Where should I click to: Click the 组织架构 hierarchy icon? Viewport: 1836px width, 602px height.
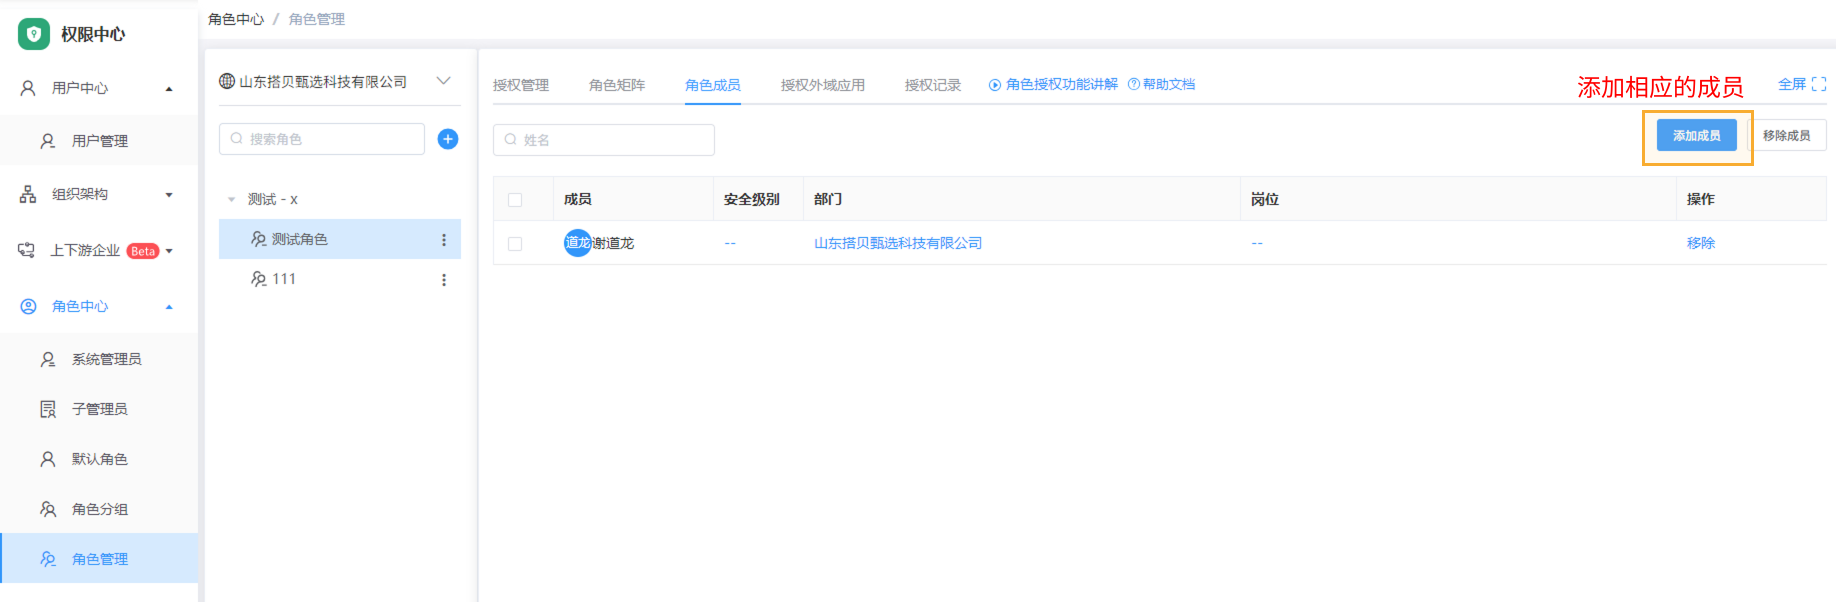[x=28, y=194]
